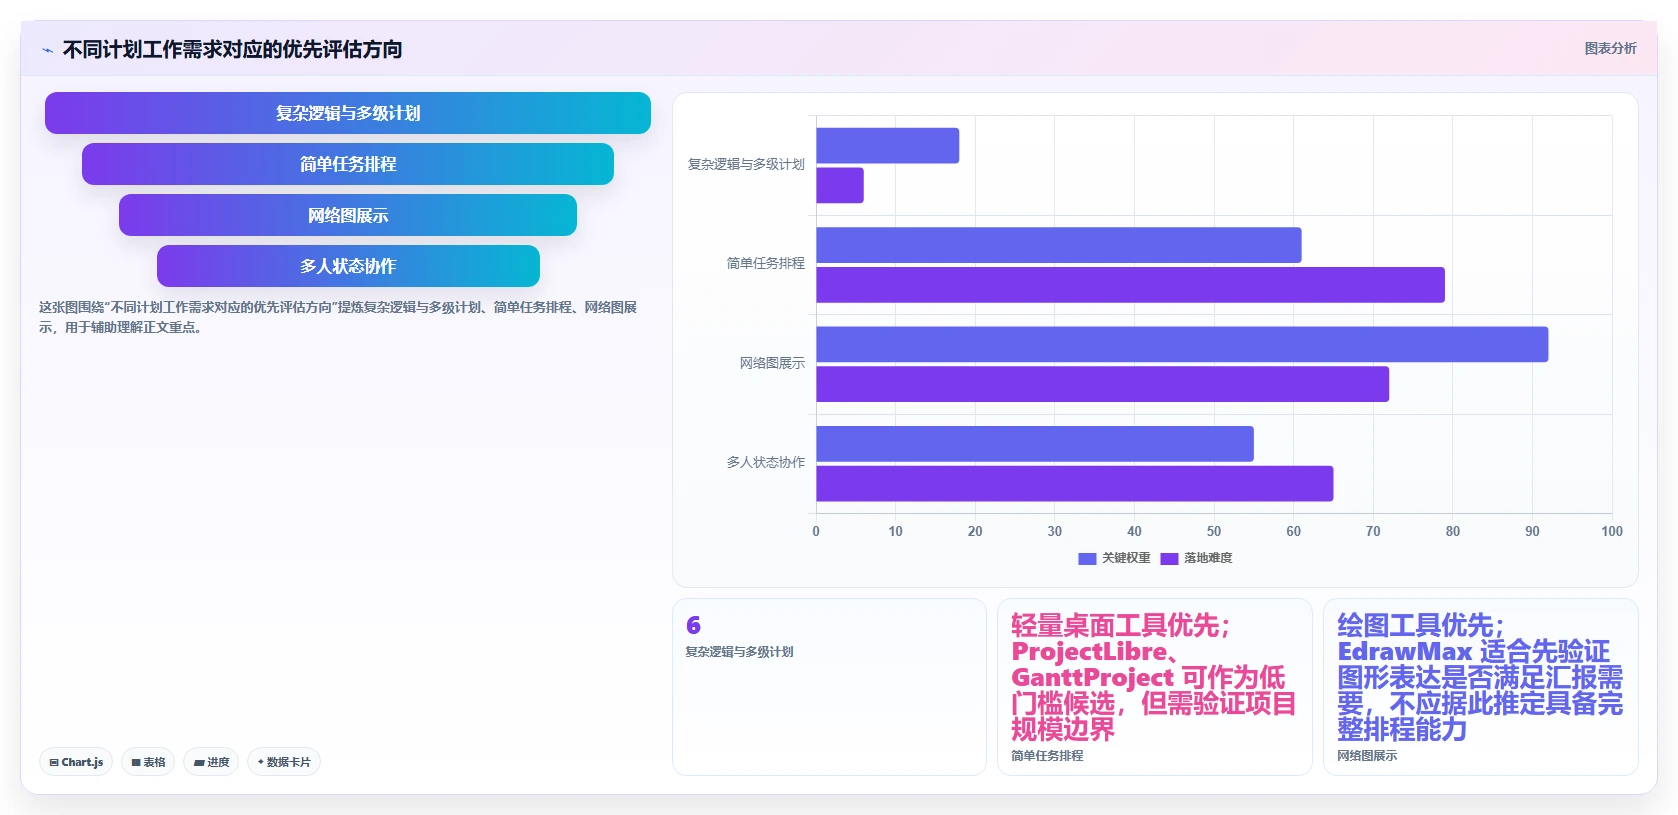Open the 绘图工具优先 data card
This screenshot has width=1678, height=815.
point(1481,687)
